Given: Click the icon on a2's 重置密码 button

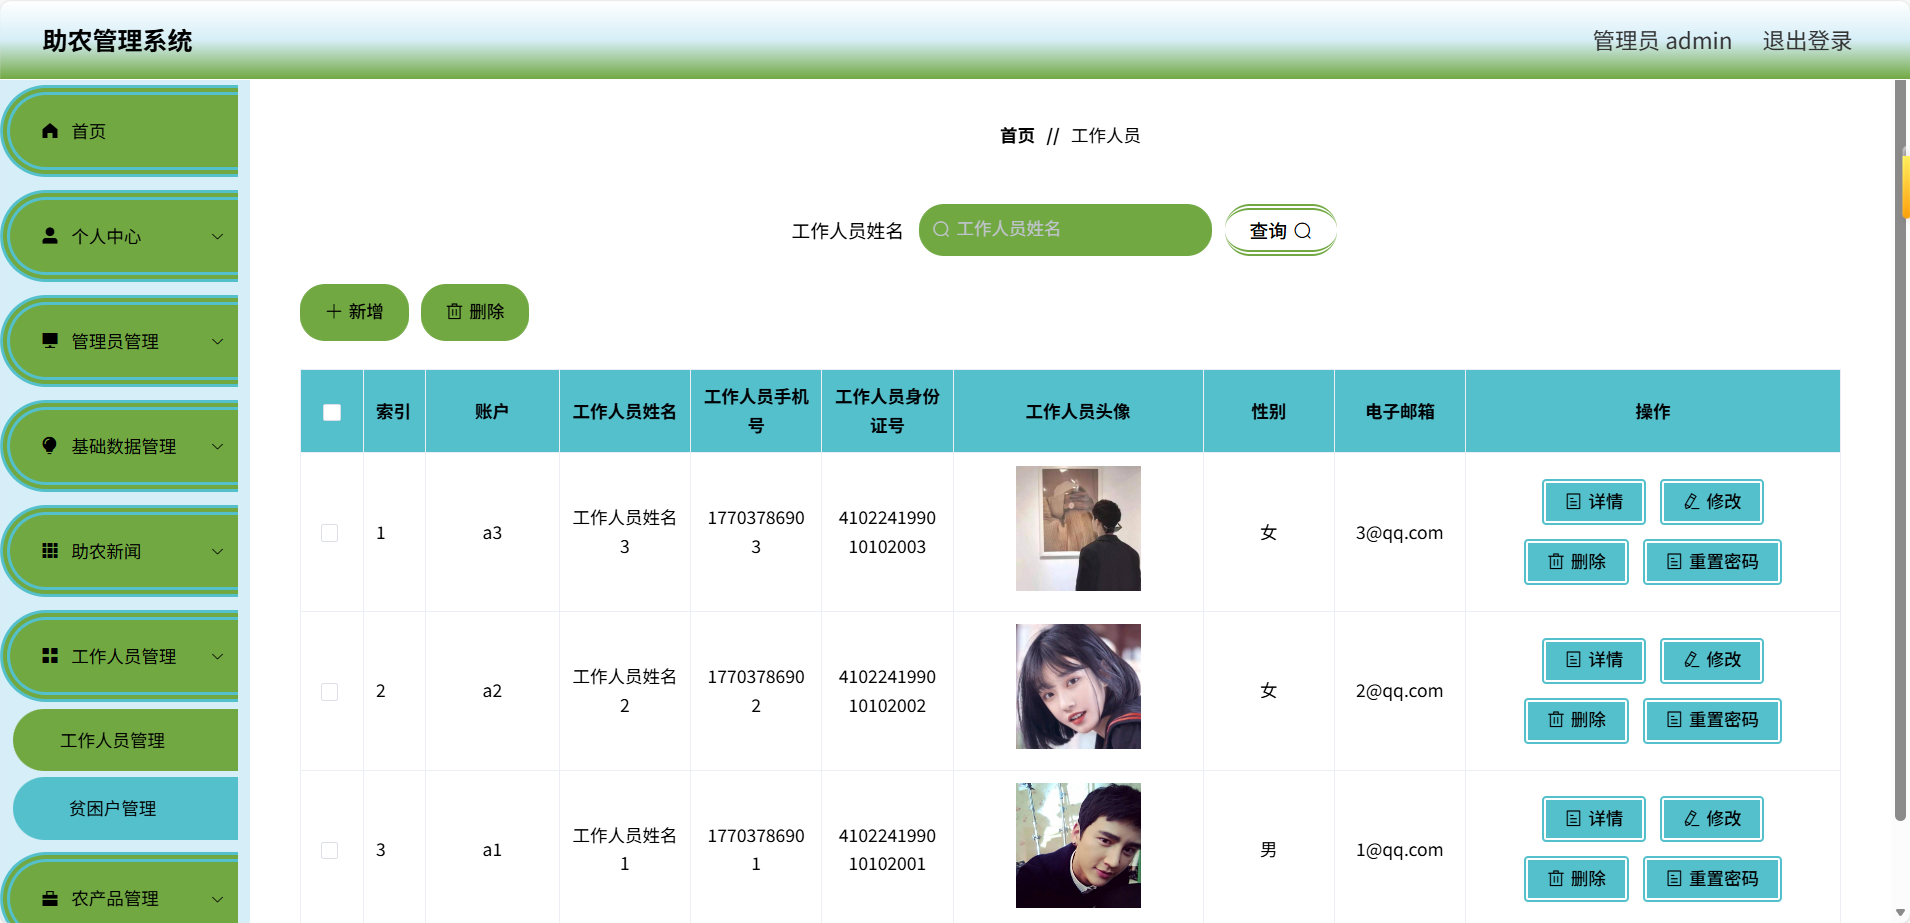Looking at the screenshot, I should 1674,720.
